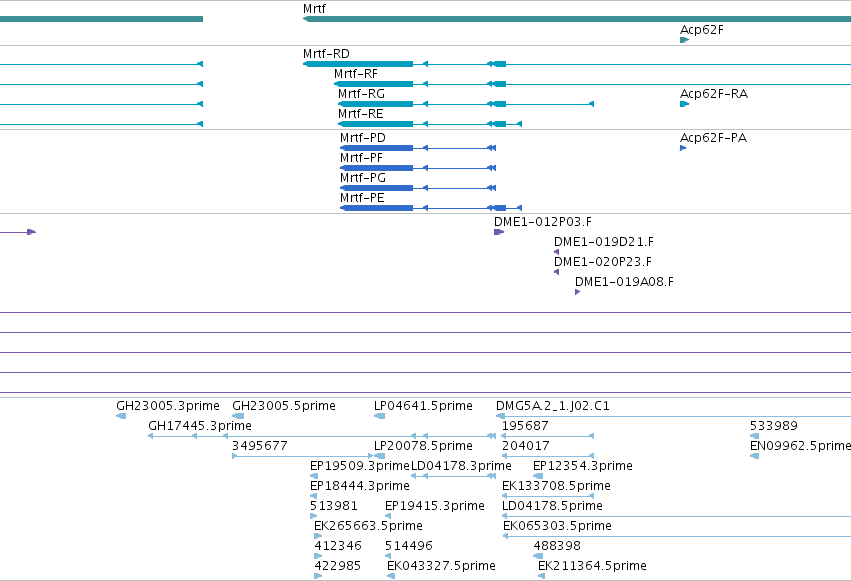The image size is (851, 581).
Task: Click the EP12354.3prime EST label
Action: pyautogui.click(x=583, y=466)
